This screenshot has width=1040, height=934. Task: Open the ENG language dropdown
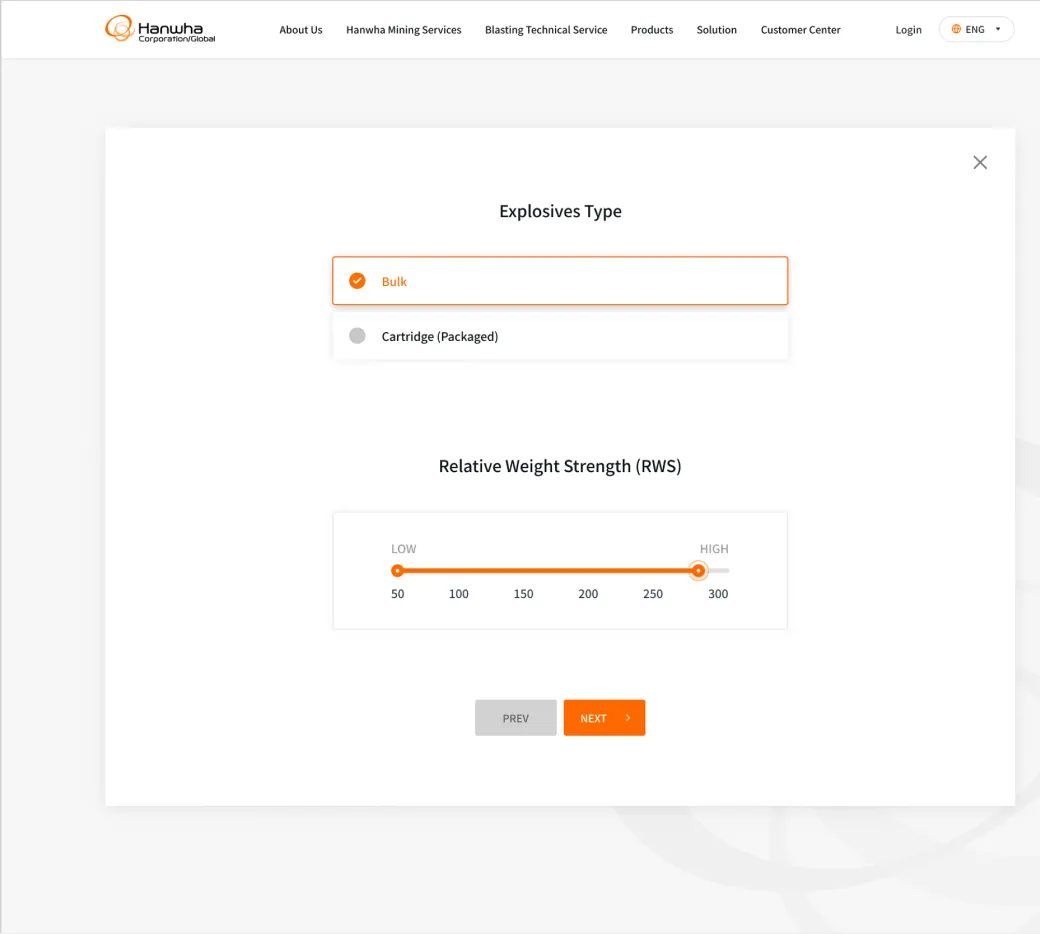tap(976, 30)
